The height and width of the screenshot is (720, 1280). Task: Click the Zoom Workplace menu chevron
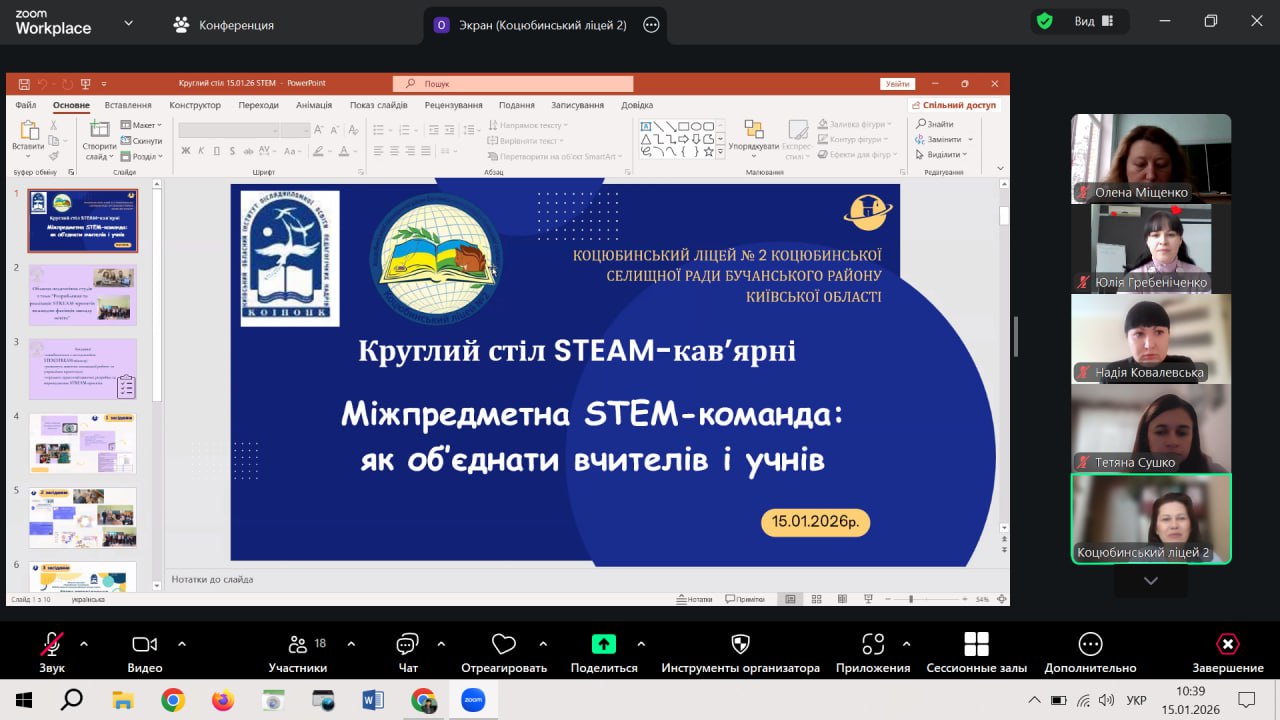129,24
